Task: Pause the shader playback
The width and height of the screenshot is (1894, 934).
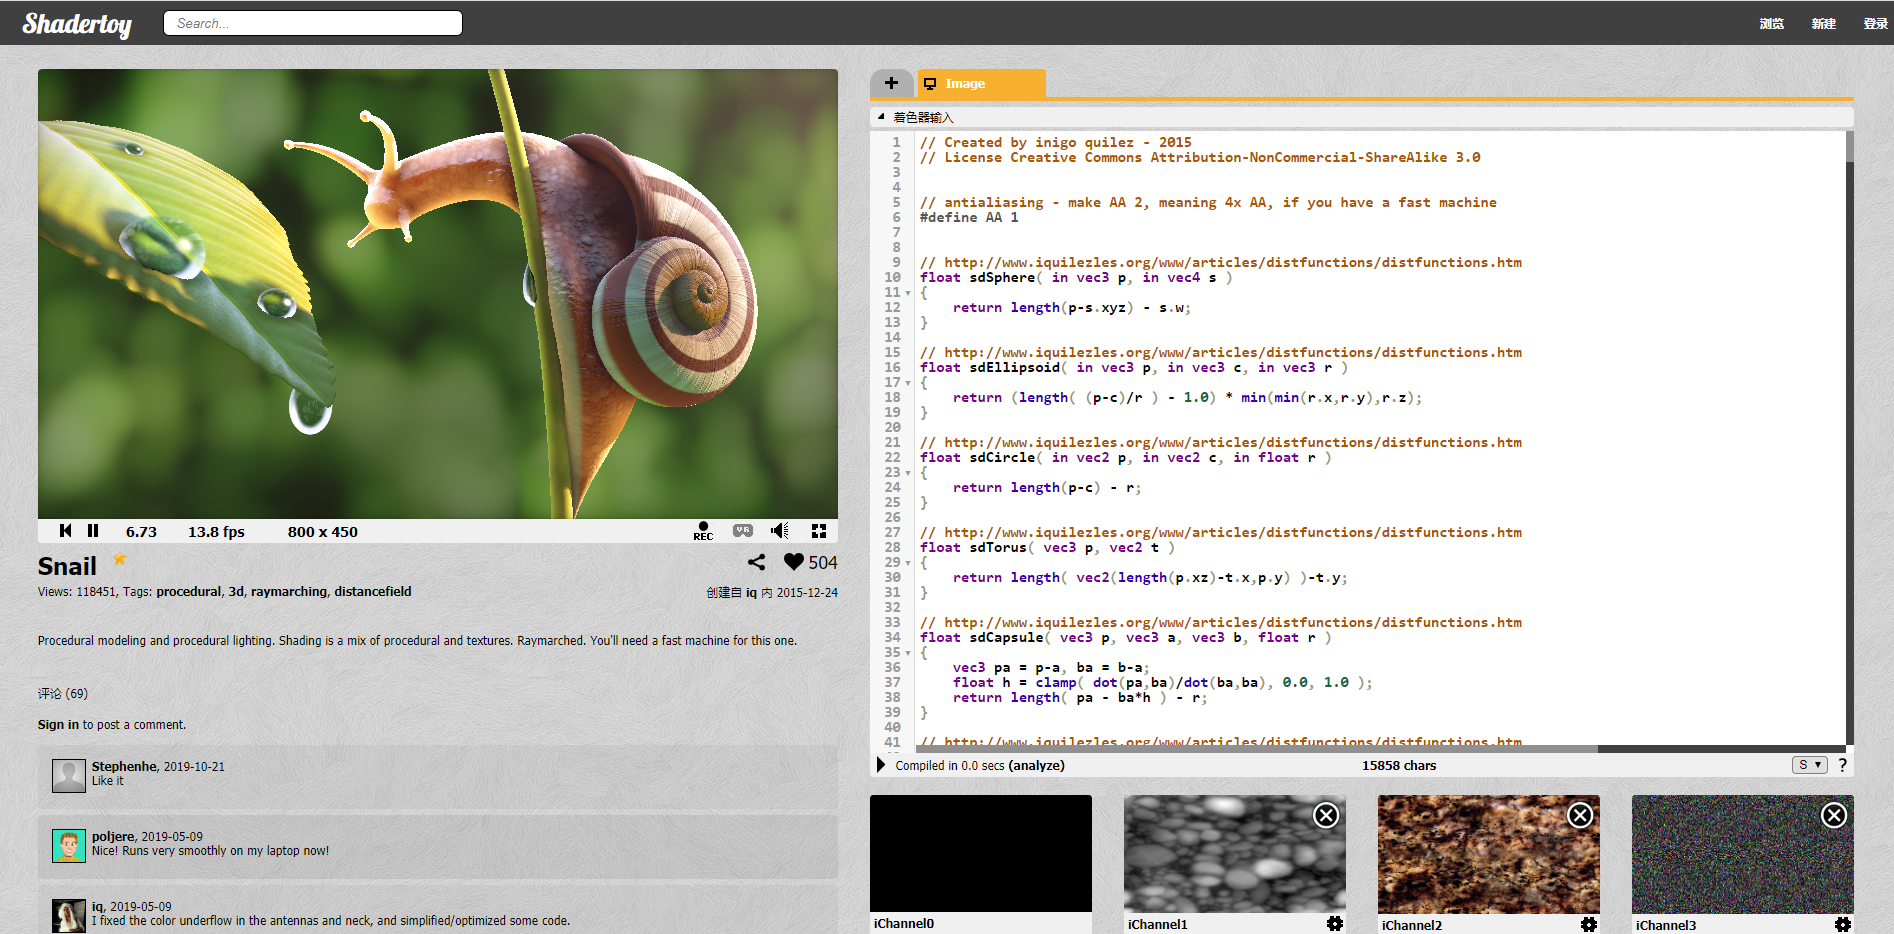Action: coord(93,531)
